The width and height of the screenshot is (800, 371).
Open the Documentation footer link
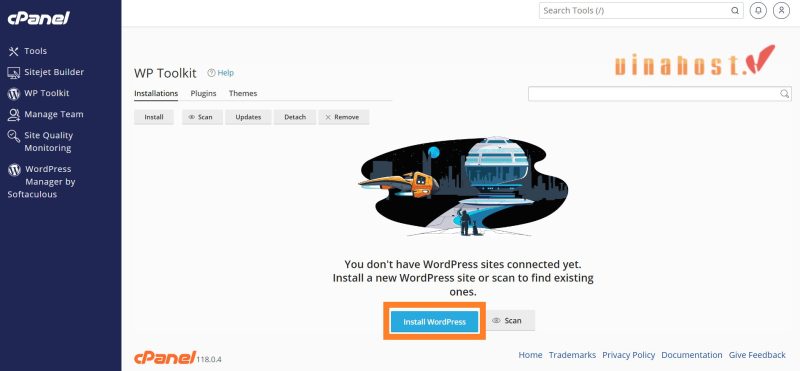(x=692, y=355)
